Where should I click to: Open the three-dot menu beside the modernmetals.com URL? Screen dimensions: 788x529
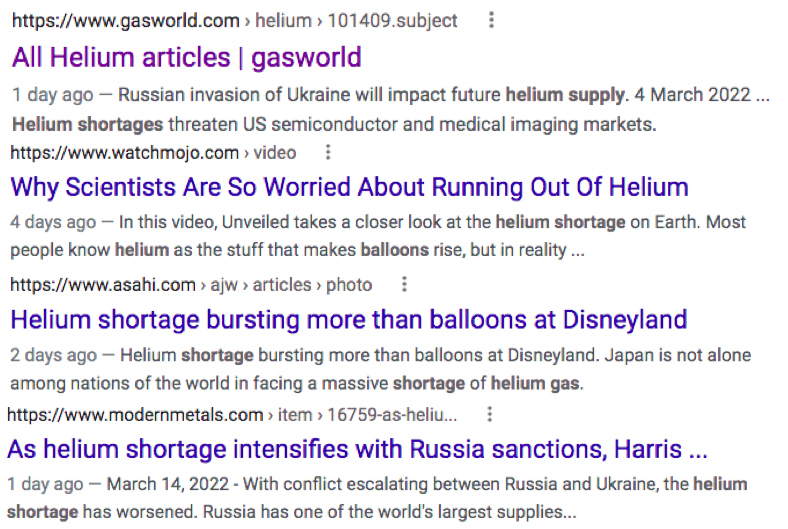point(489,414)
